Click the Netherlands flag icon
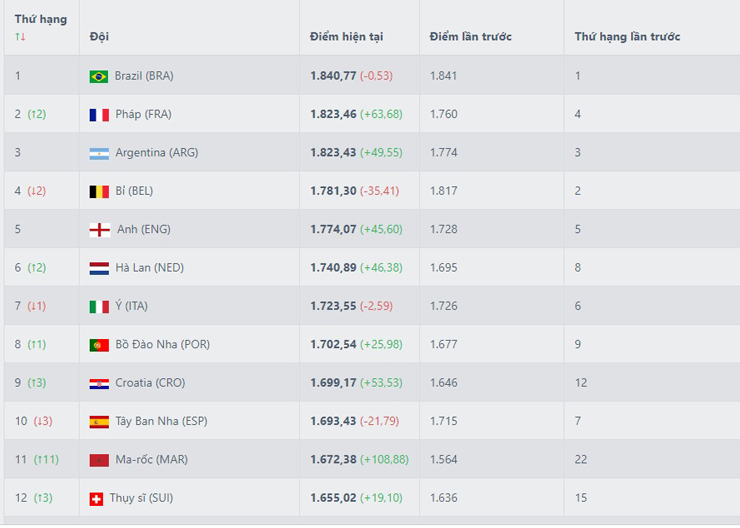Screen dimensions: 740x528 click(x=98, y=268)
